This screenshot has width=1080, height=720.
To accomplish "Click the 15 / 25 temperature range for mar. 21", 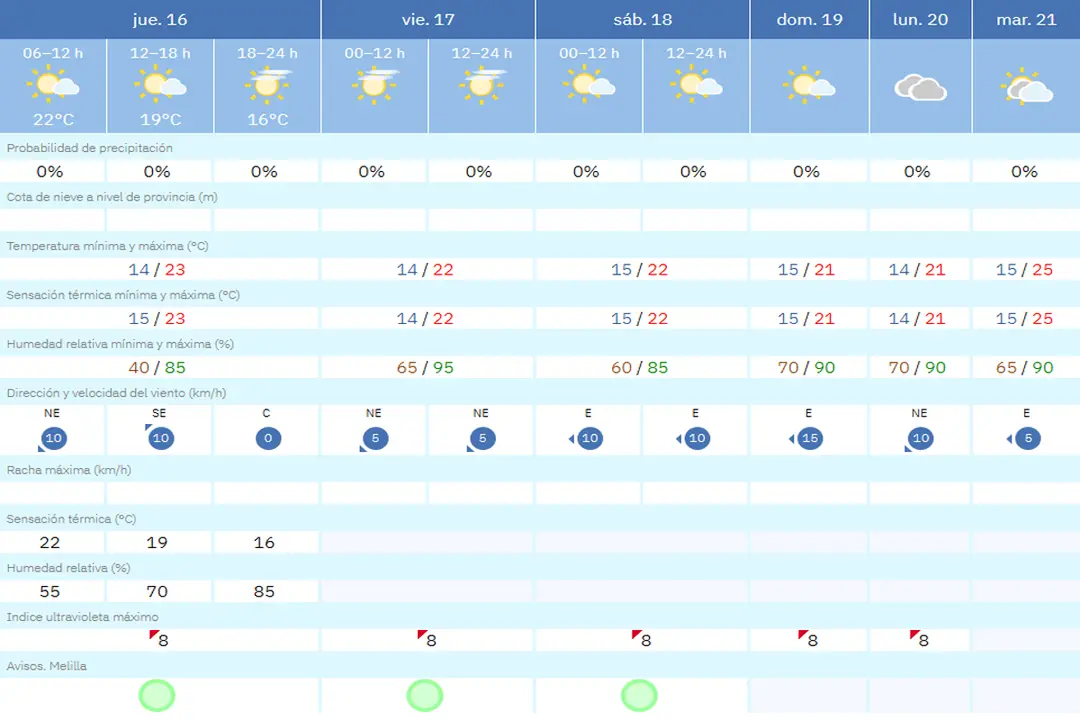I will point(1024,269).
